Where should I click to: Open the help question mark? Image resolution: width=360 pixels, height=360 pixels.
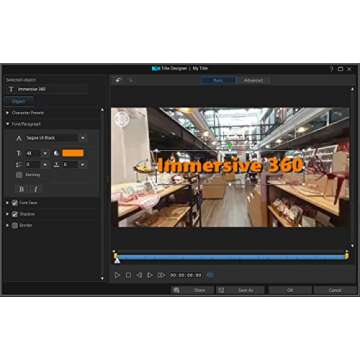331,69
